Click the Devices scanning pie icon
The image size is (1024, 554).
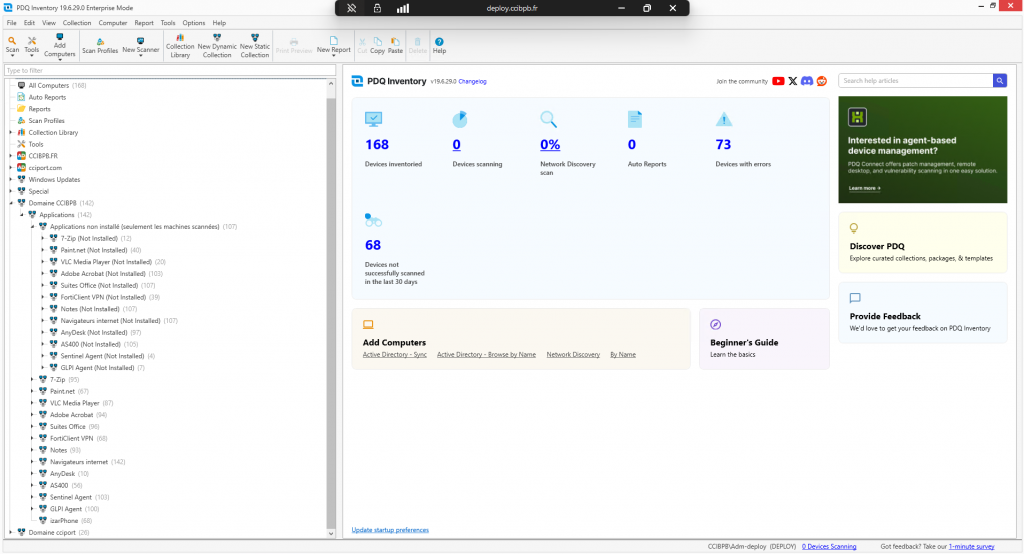460,119
